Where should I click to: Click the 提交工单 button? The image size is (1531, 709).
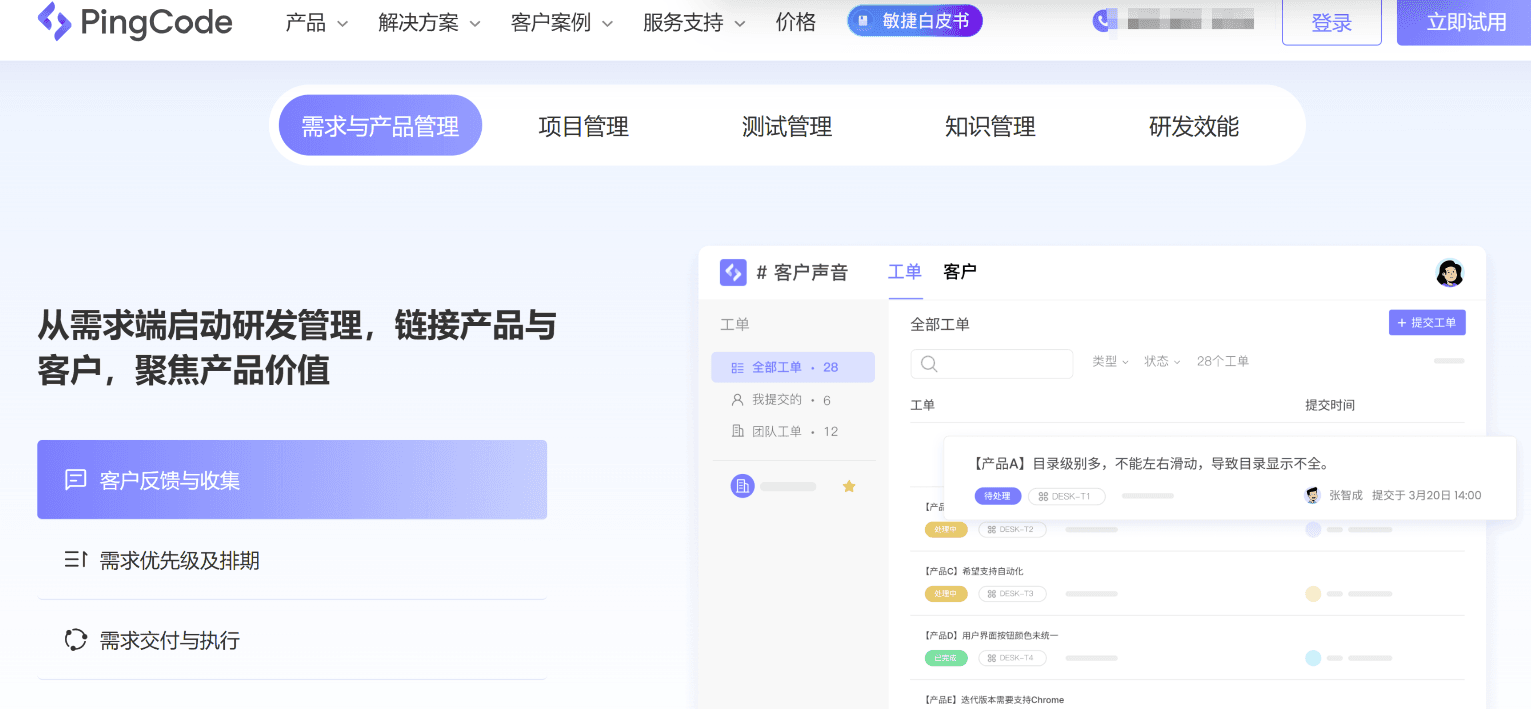[1427, 323]
